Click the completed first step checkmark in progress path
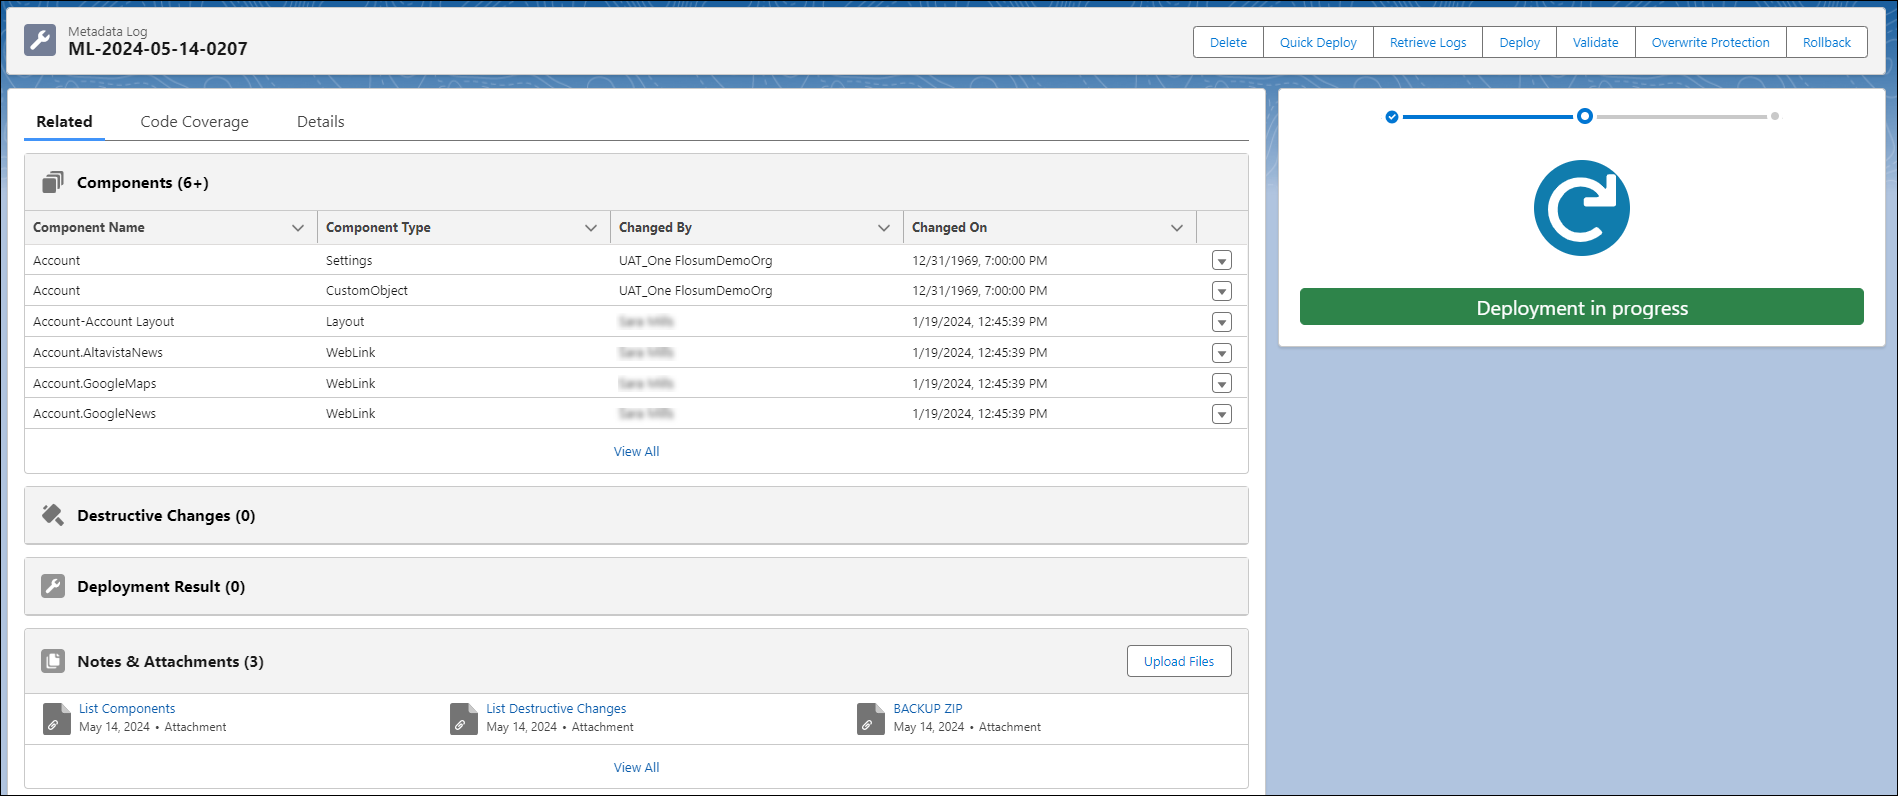The height and width of the screenshot is (796, 1898). click(1392, 117)
